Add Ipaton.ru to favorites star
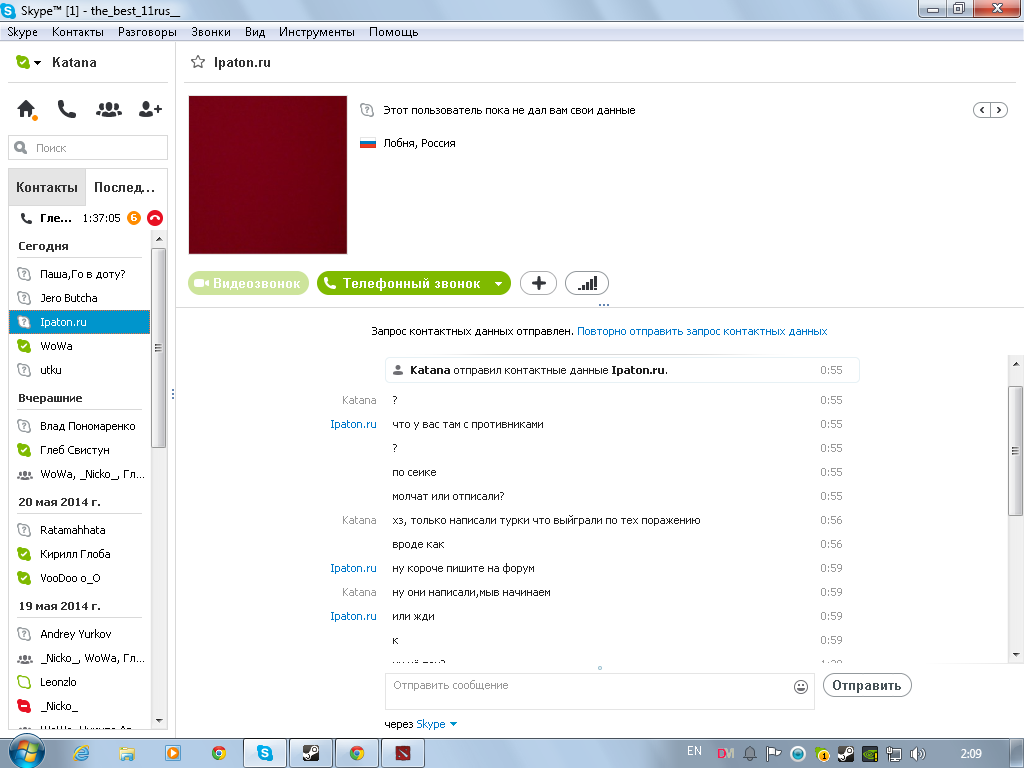 click(197, 62)
